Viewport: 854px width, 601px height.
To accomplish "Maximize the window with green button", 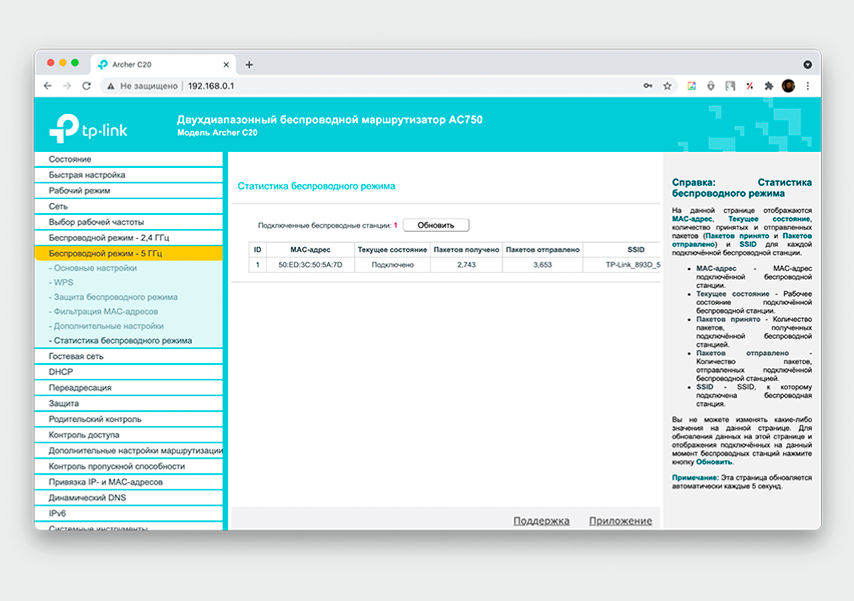I will click(x=75, y=63).
